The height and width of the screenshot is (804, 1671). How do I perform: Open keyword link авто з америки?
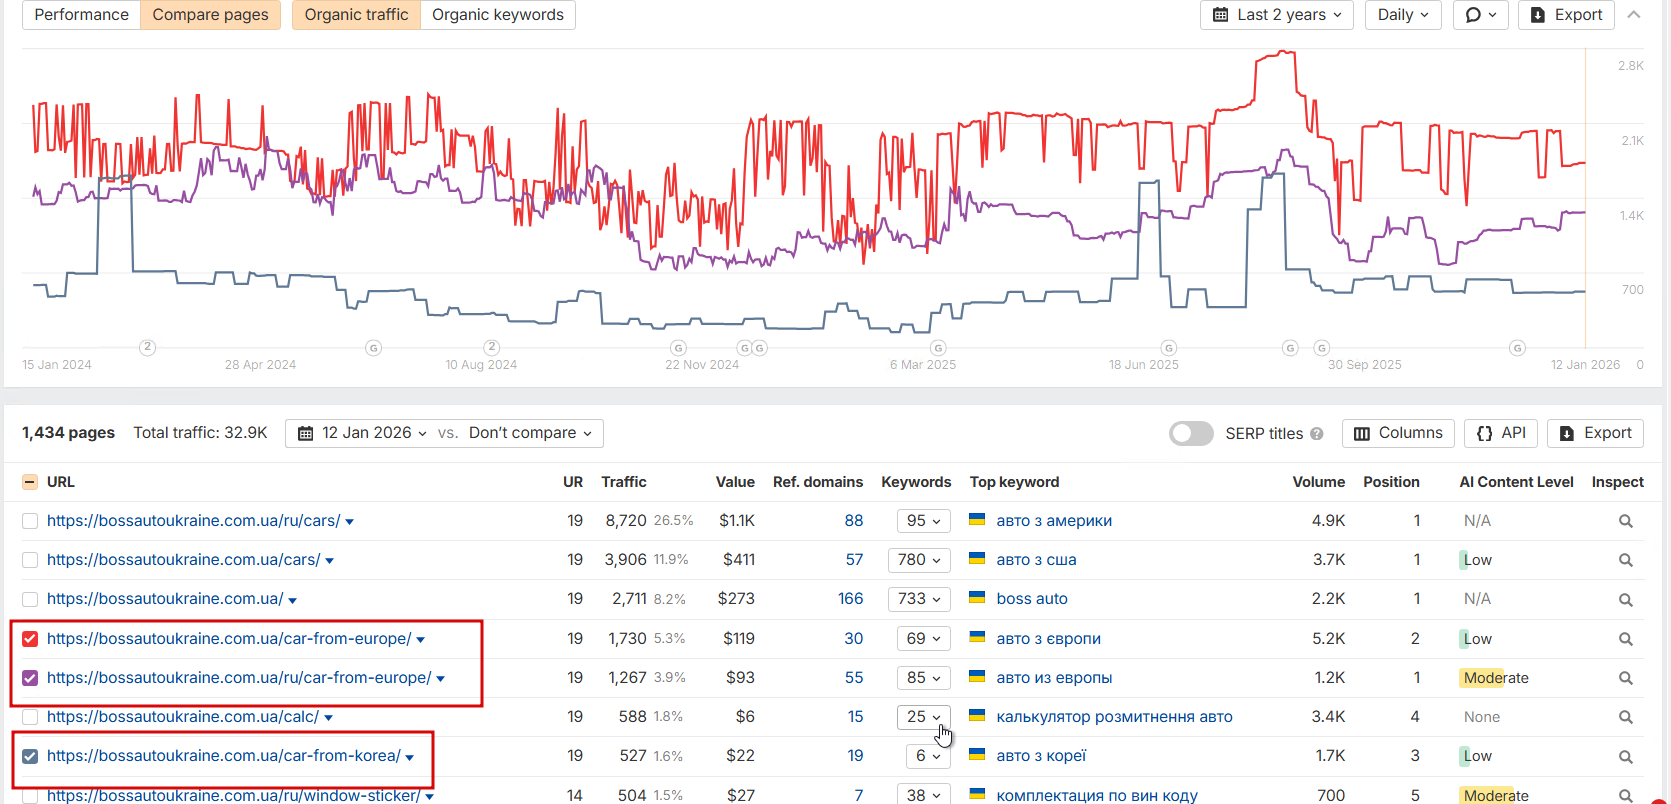1054,521
